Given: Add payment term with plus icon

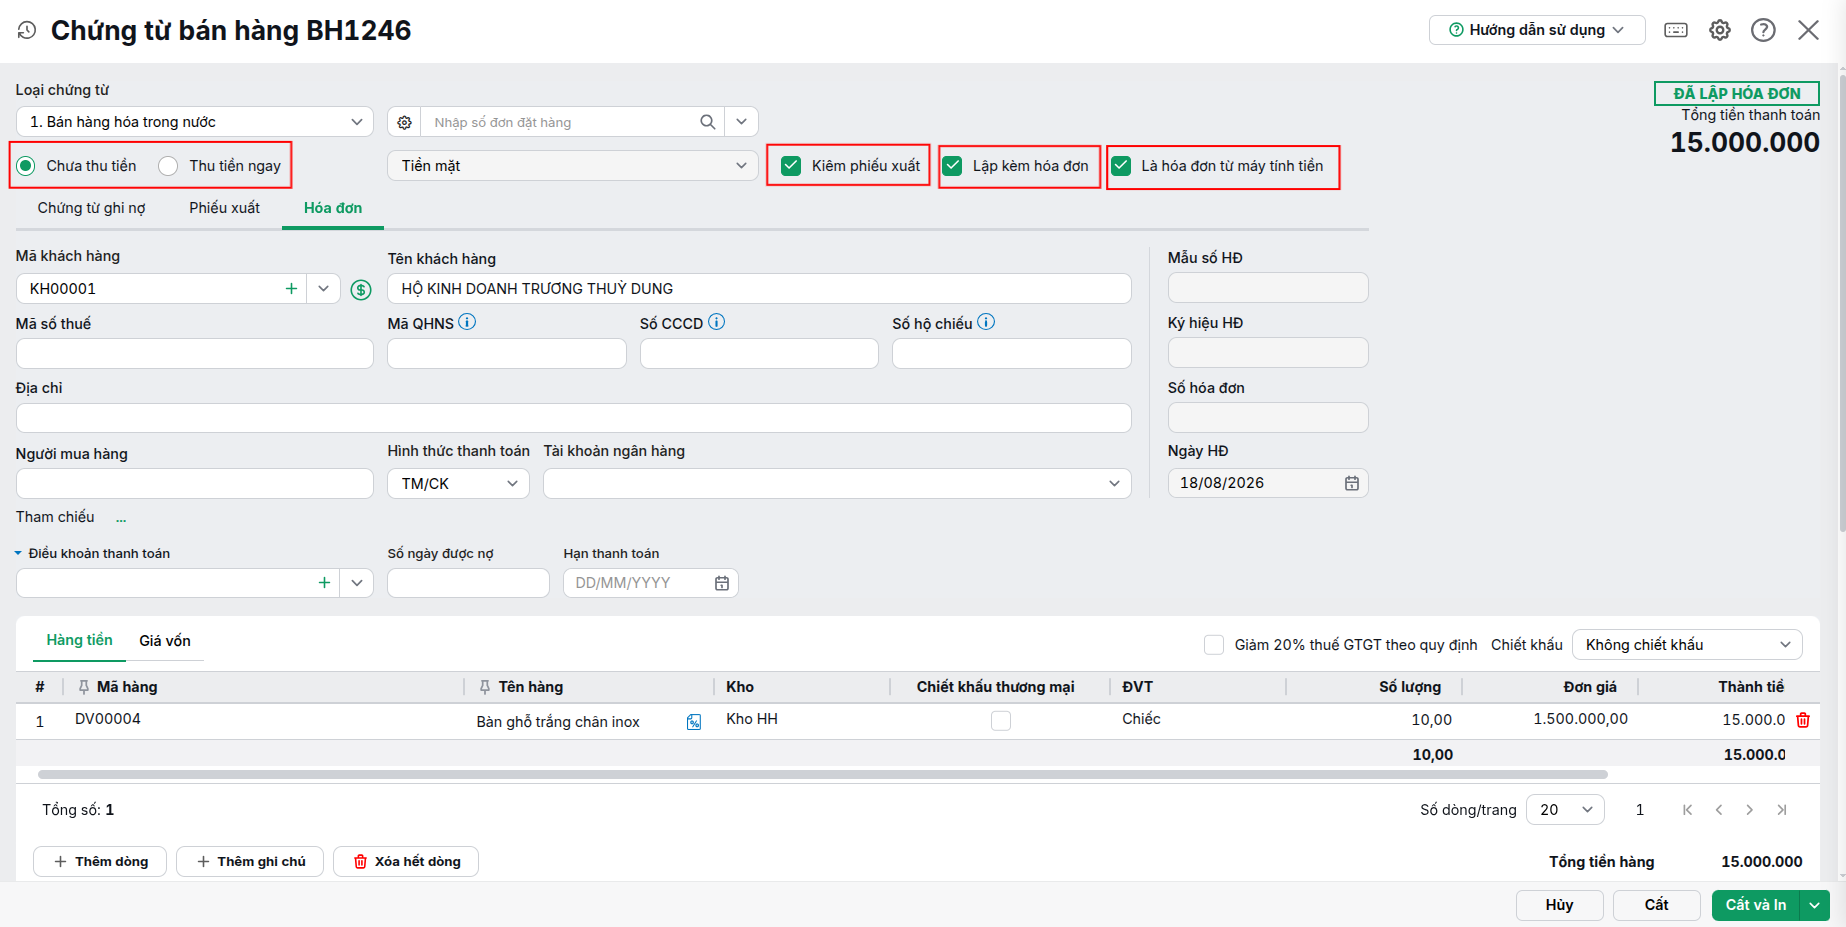Looking at the screenshot, I should click(324, 583).
